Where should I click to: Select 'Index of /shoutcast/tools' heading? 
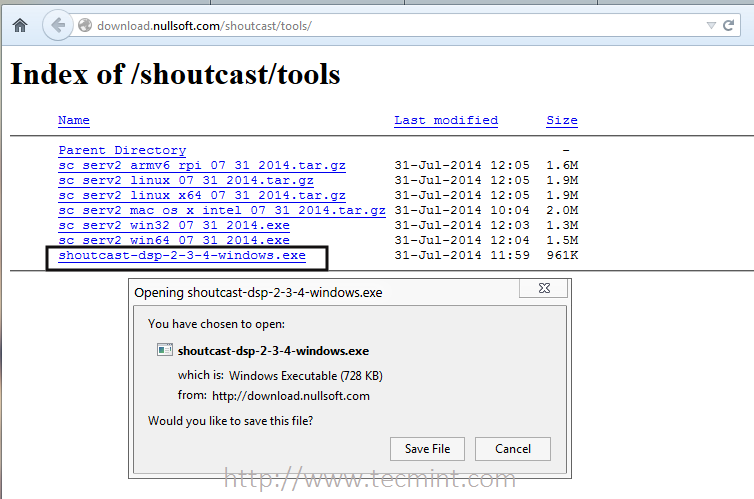[x=175, y=75]
